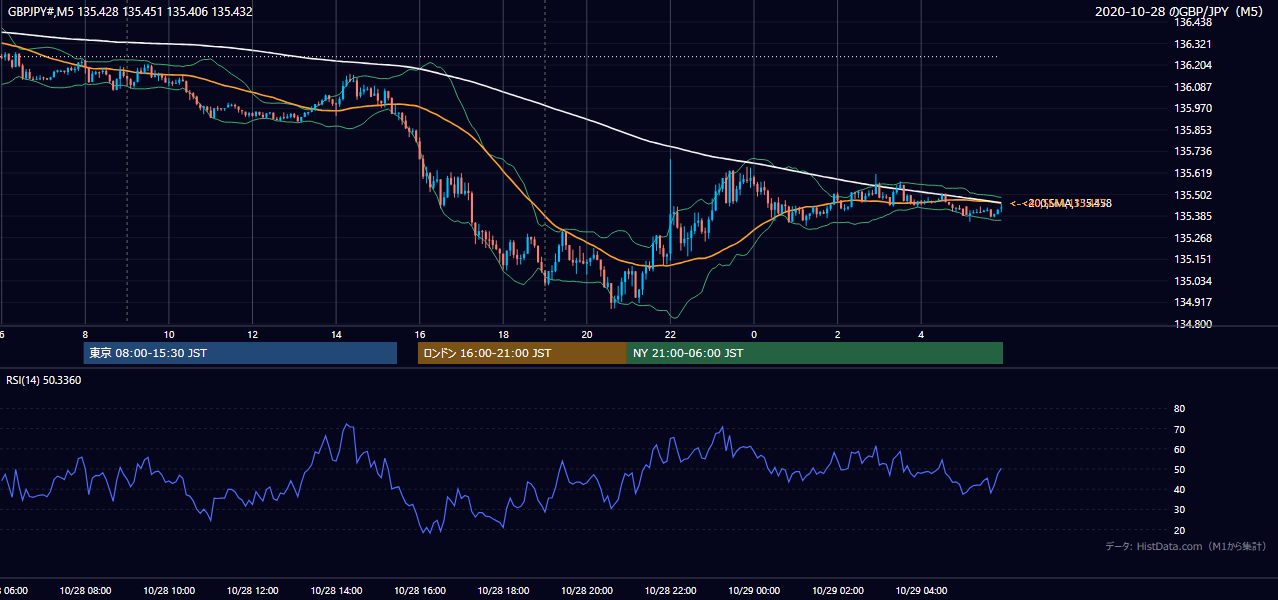Click the 10/28 12:00 date label
Image resolution: width=1278 pixels, height=600 pixels.
click(253, 591)
